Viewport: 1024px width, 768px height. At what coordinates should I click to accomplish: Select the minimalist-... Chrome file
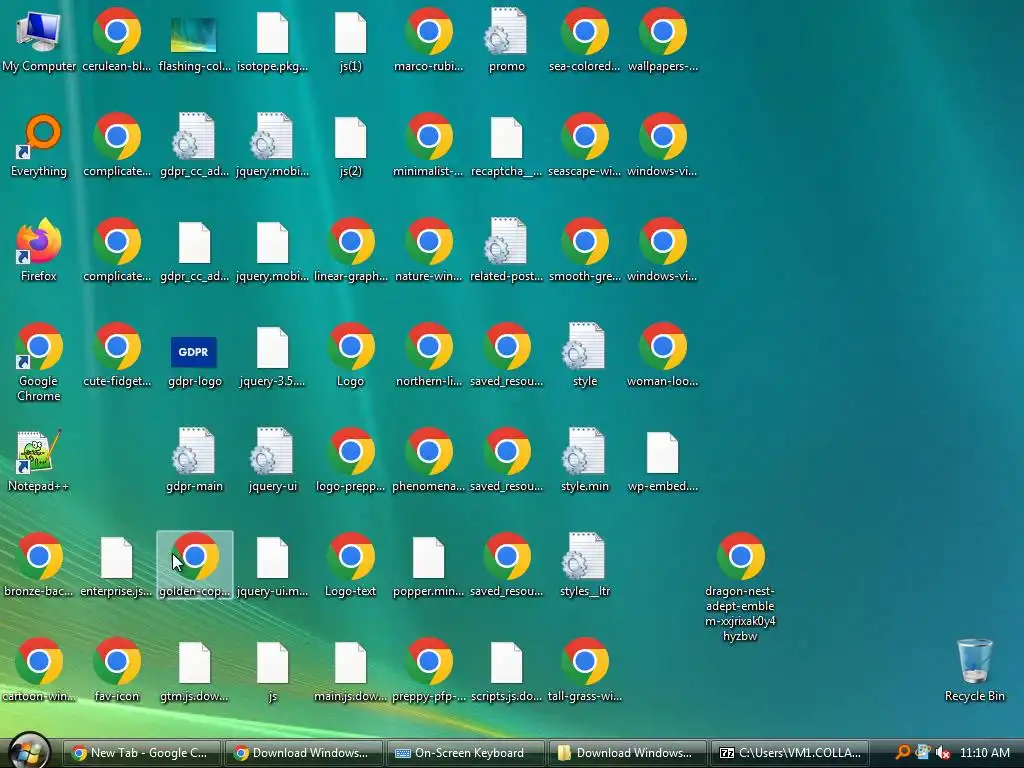428,145
